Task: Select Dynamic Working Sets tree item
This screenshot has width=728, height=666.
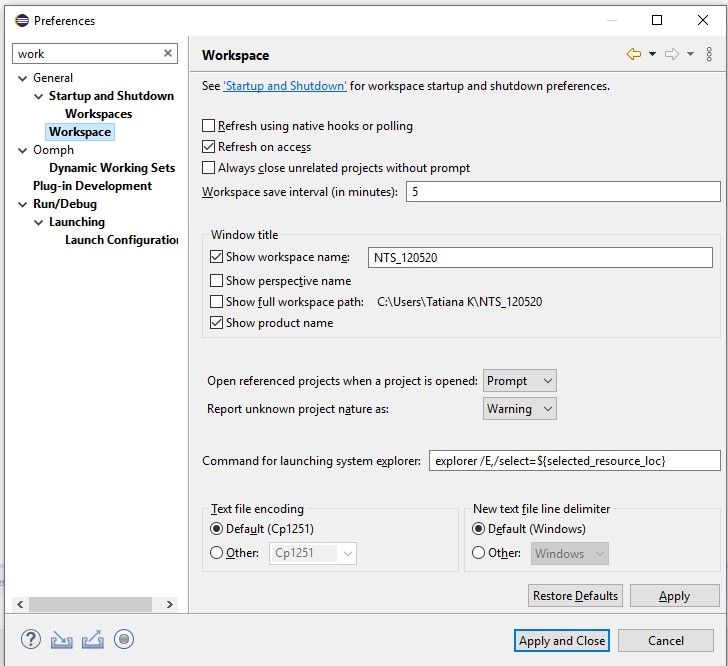Action: point(112,168)
